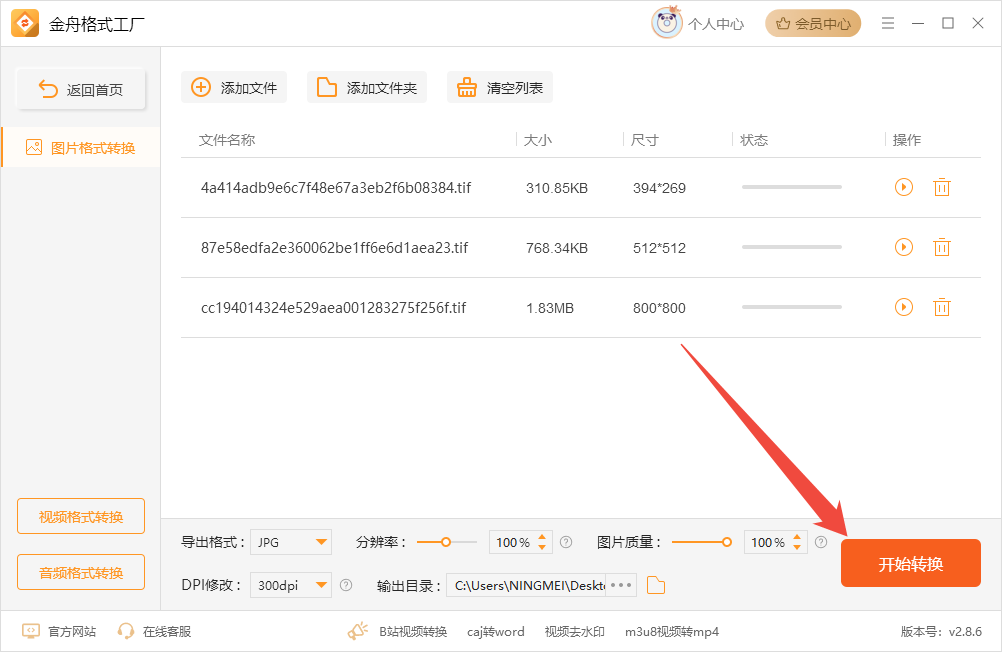Browse output directory with ellipsis button
This screenshot has height=652, width=1002.
(x=620, y=585)
